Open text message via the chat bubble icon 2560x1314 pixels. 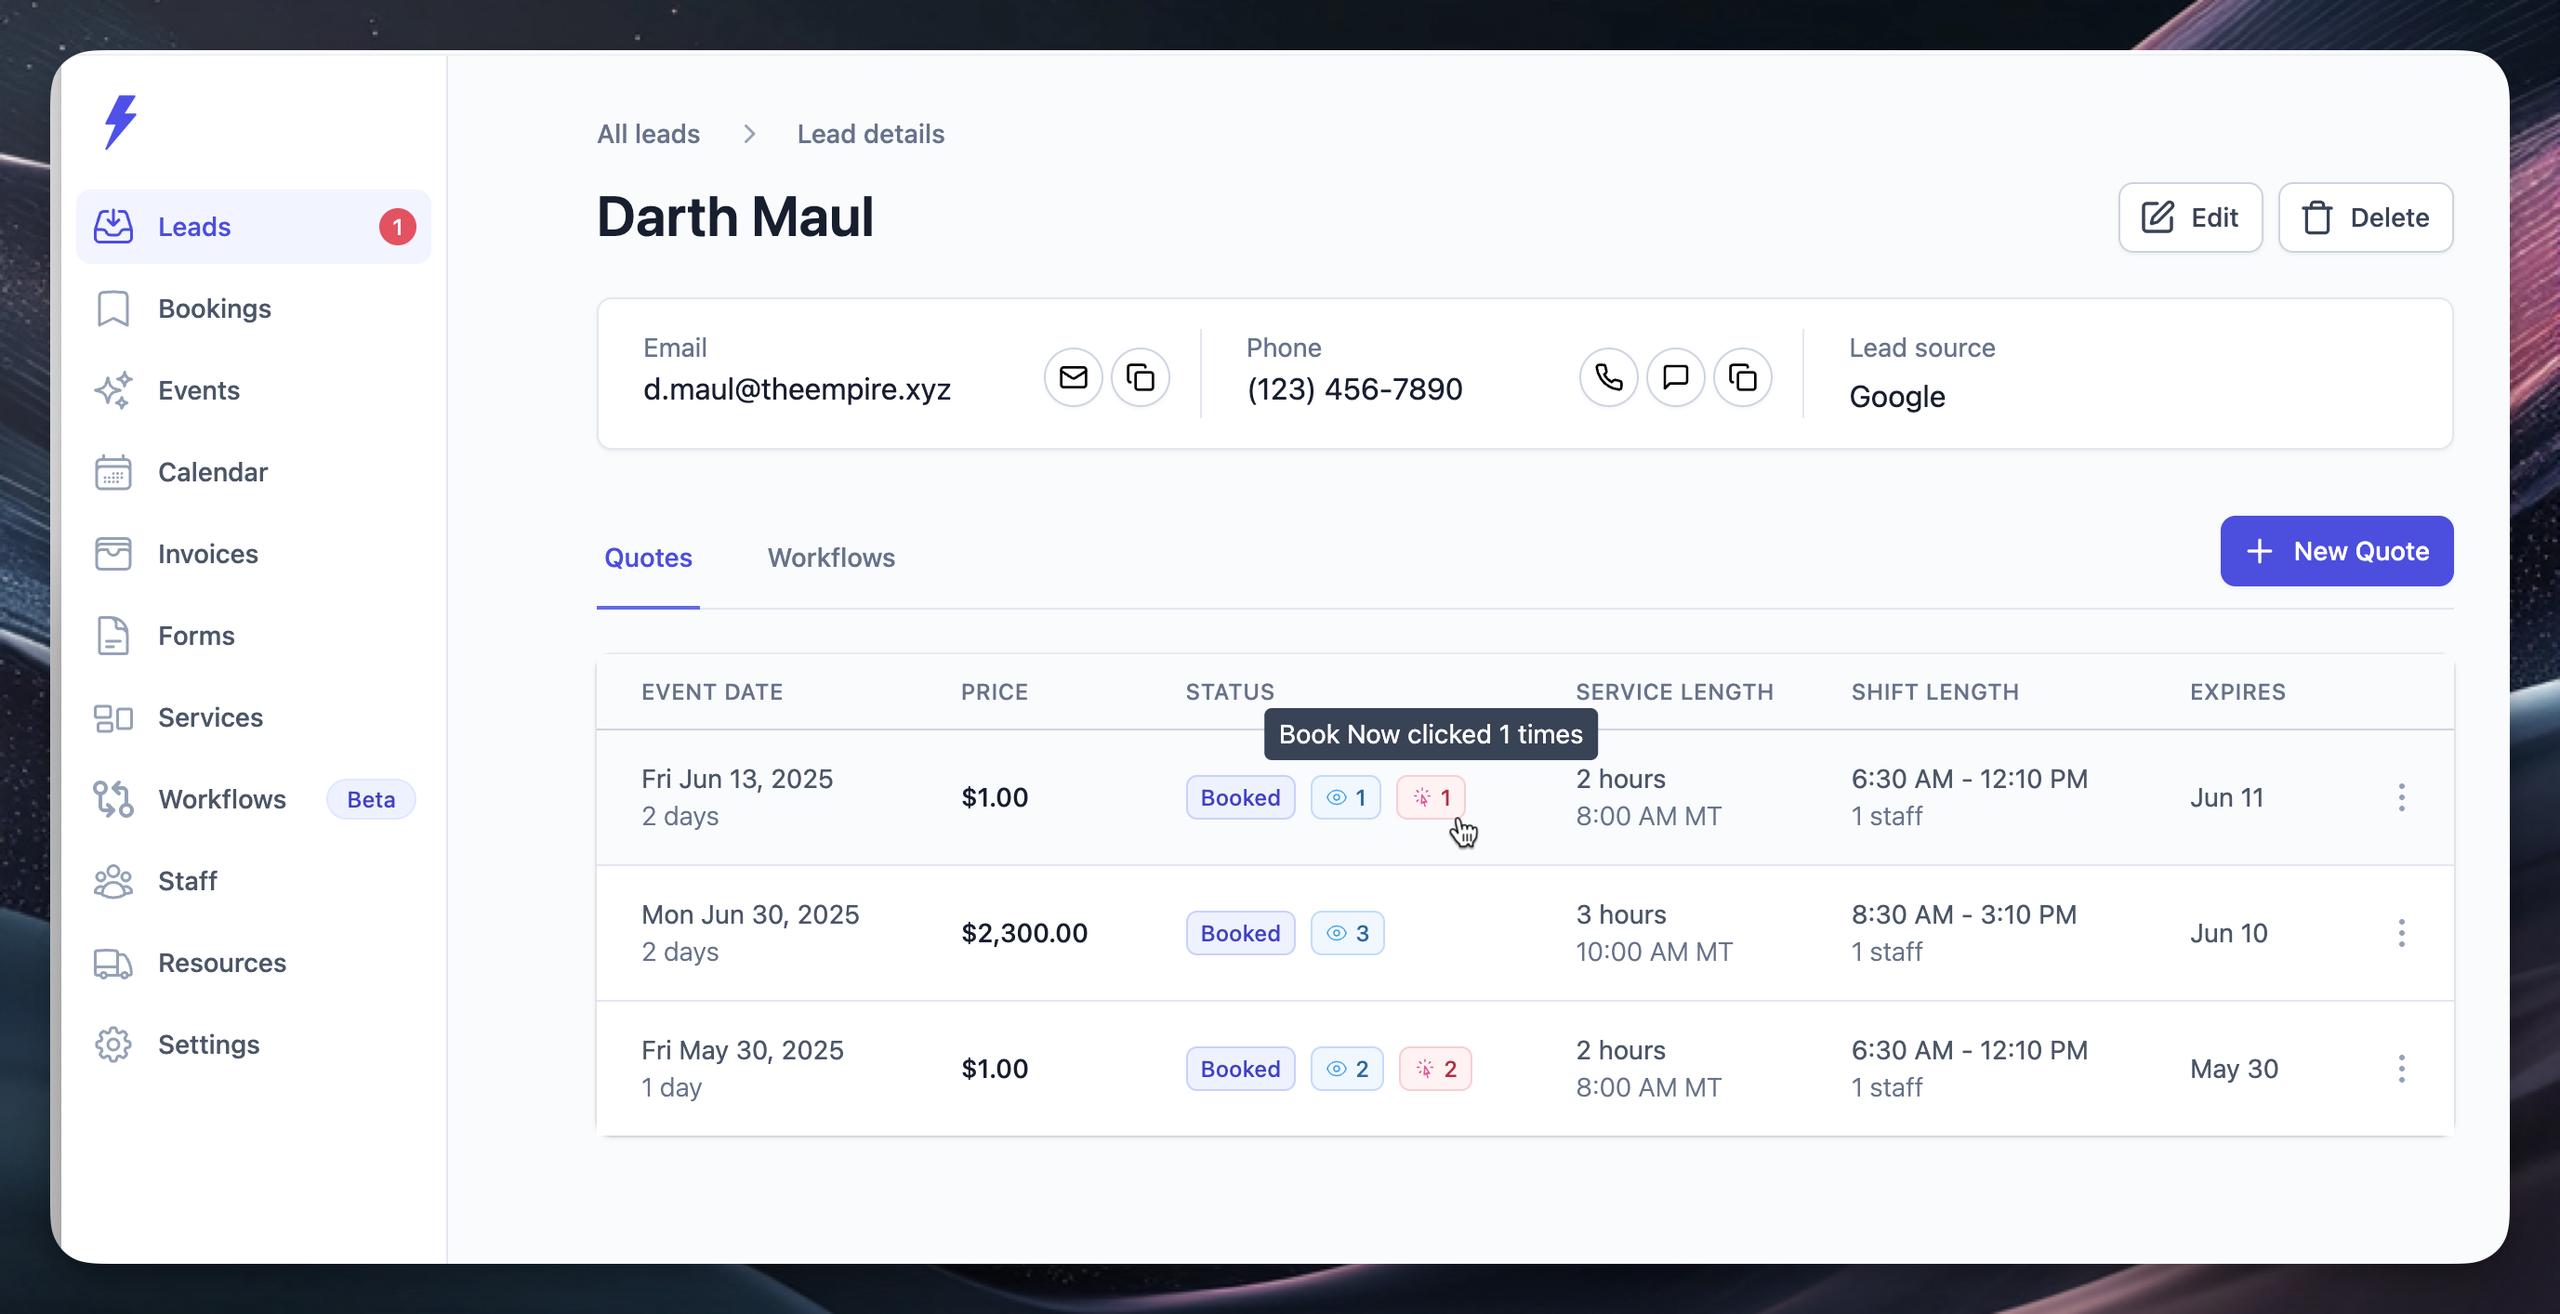tap(1675, 377)
